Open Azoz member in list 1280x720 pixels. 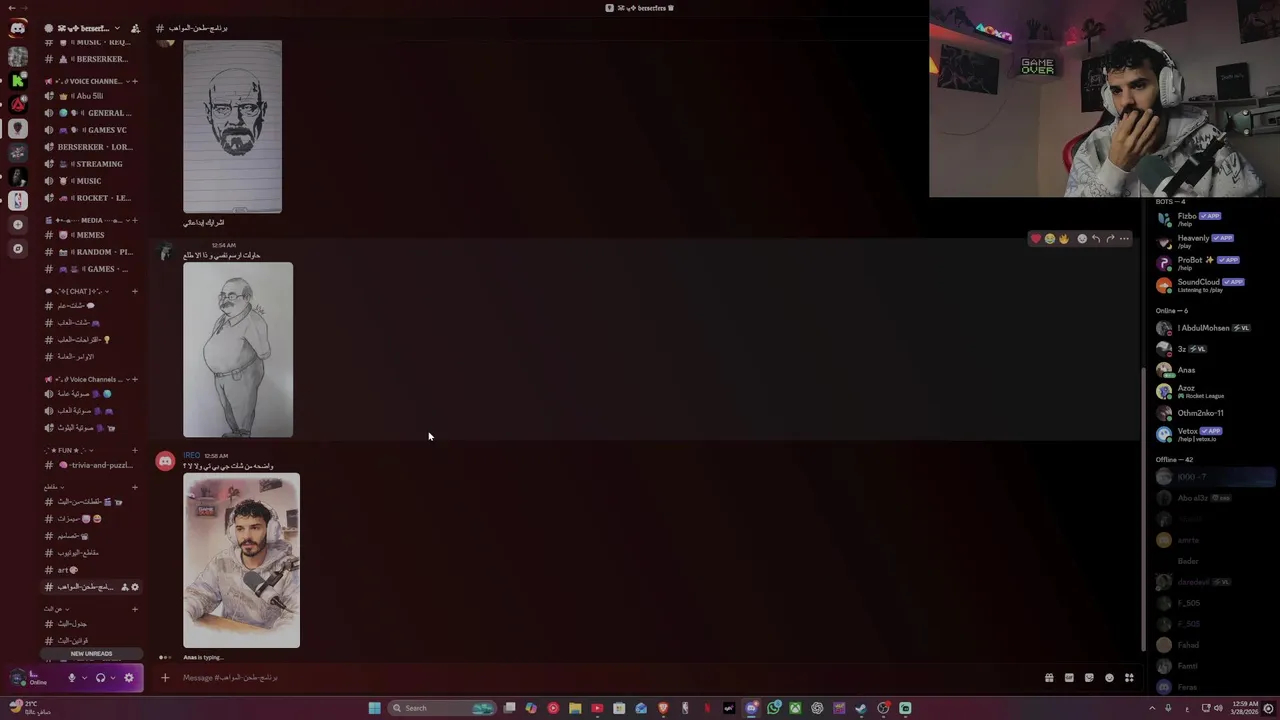tap(1212, 391)
